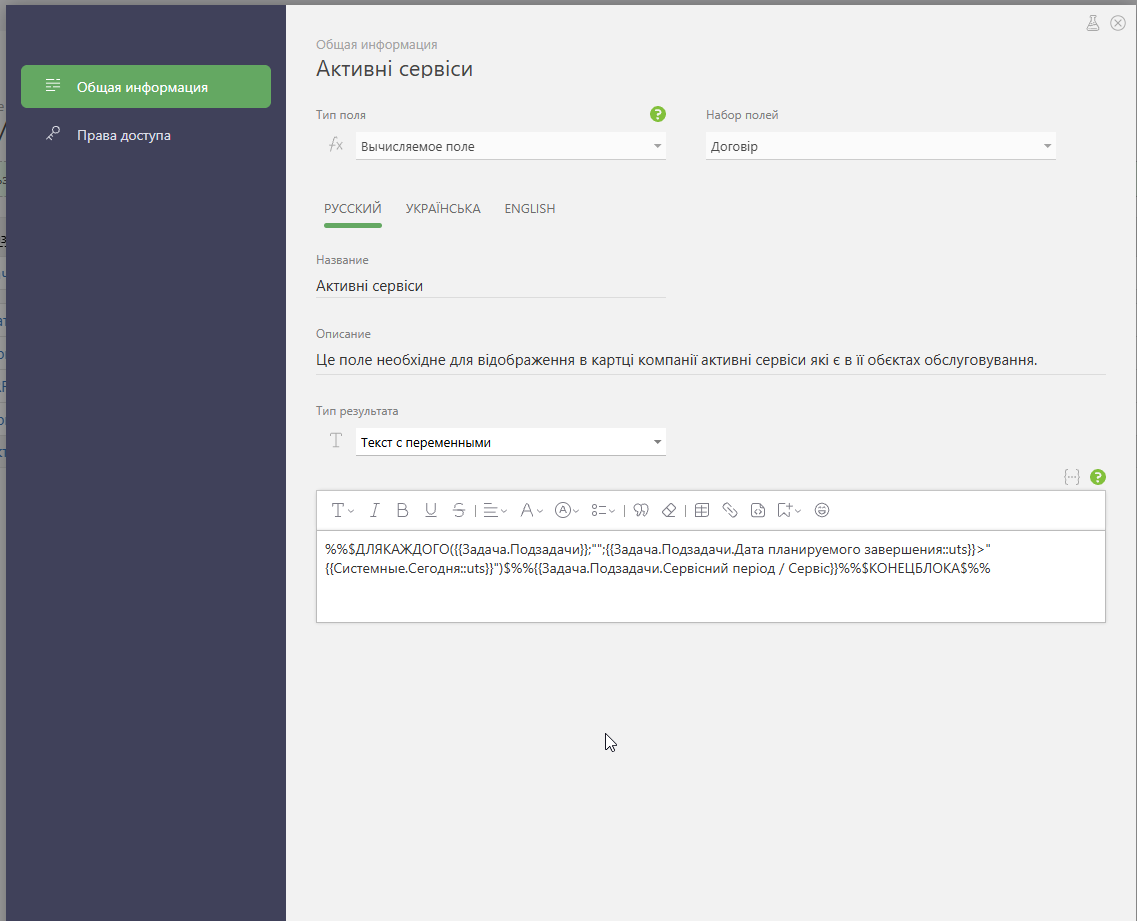Apply underline formatting to text

coord(431,511)
